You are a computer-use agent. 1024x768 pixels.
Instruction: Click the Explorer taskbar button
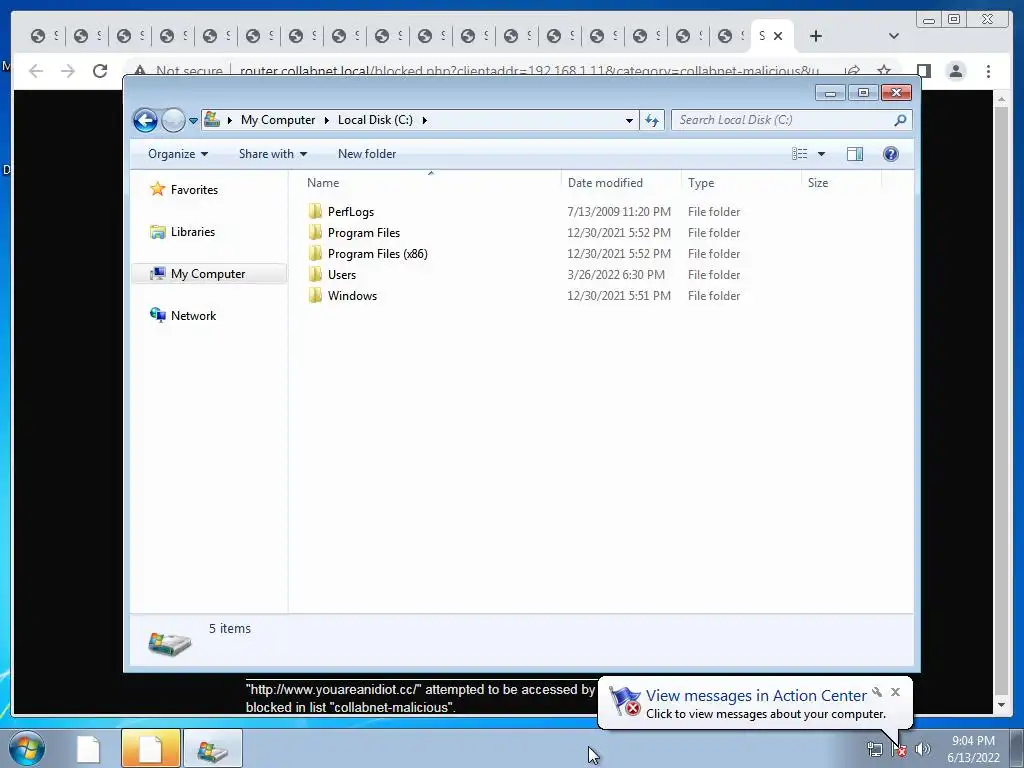click(213, 748)
